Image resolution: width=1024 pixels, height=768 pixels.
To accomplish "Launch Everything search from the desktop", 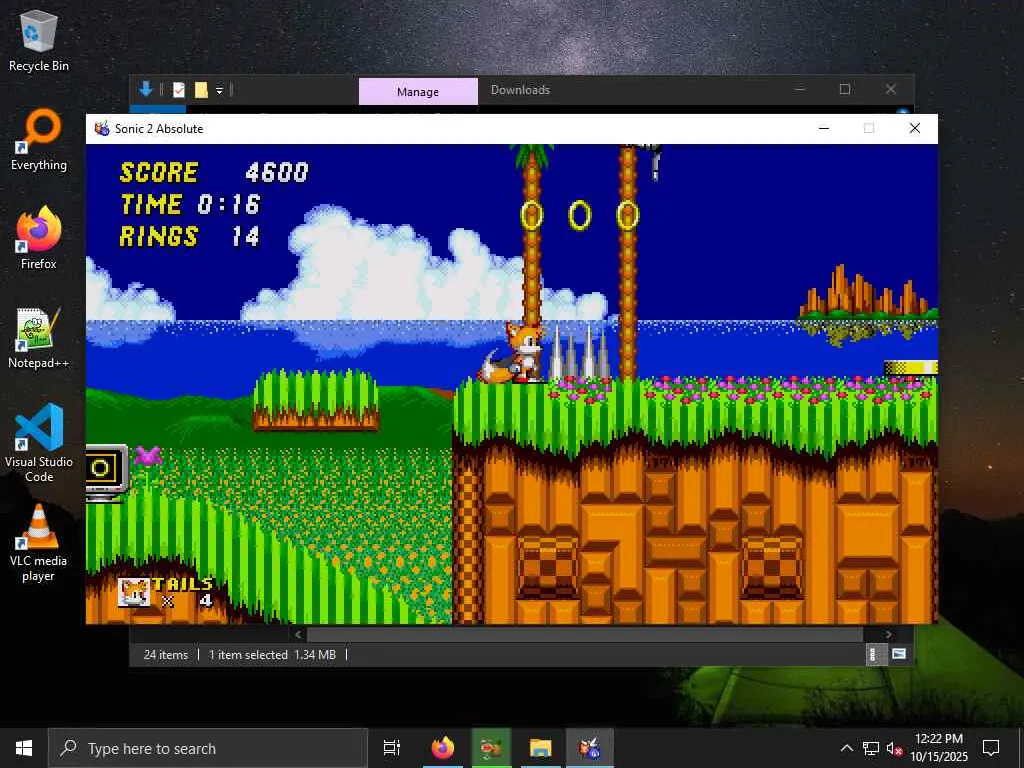I will click(x=39, y=140).
